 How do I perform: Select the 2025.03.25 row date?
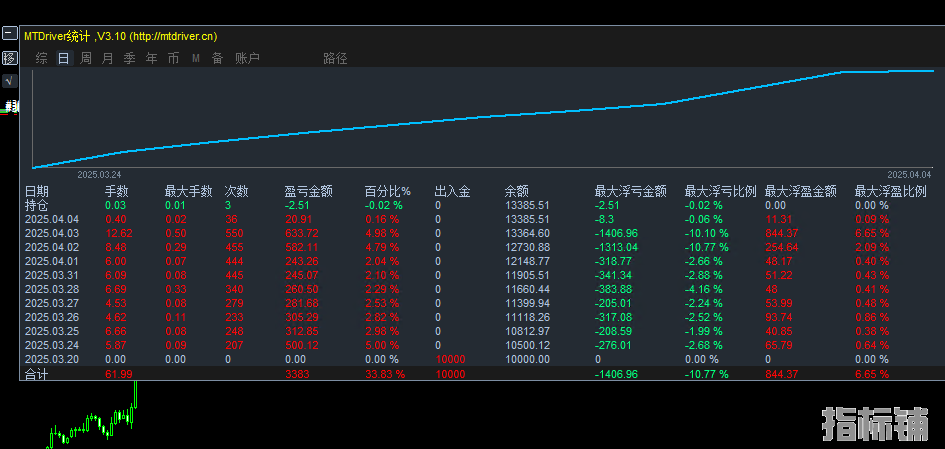point(52,331)
